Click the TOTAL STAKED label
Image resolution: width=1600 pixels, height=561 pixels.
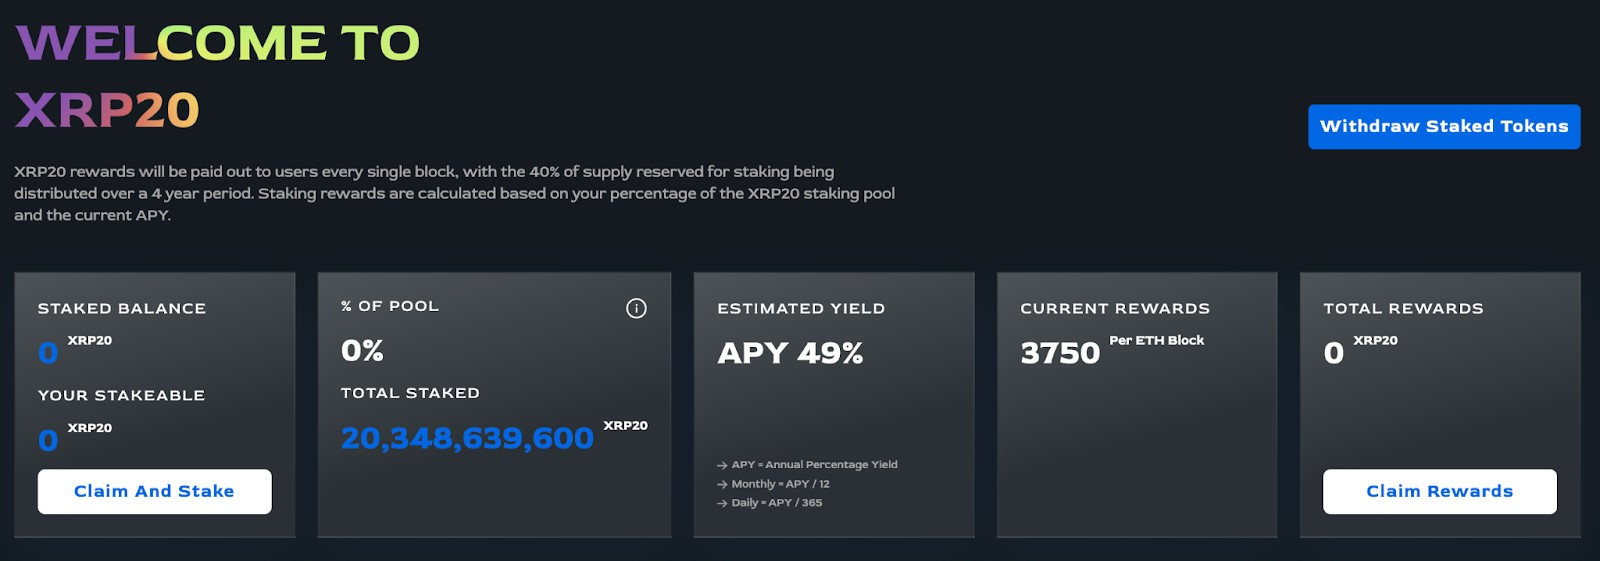tap(410, 393)
